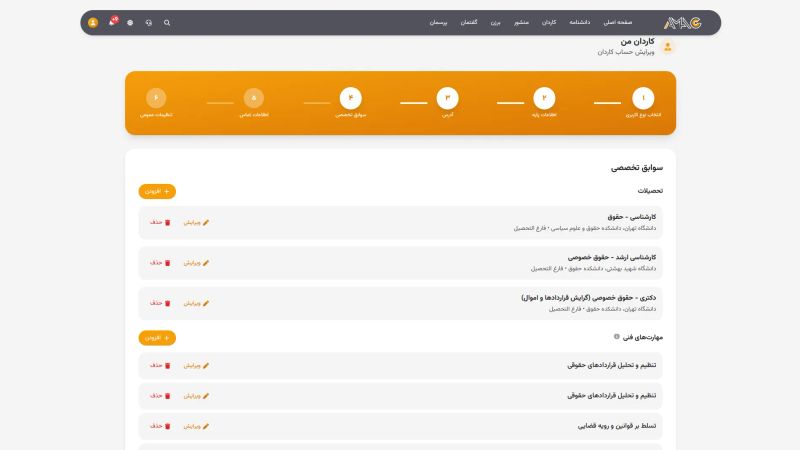This screenshot has height=450, width=800.
Task: Open پرسمان in the navigation bar
Action: (438, 22)
